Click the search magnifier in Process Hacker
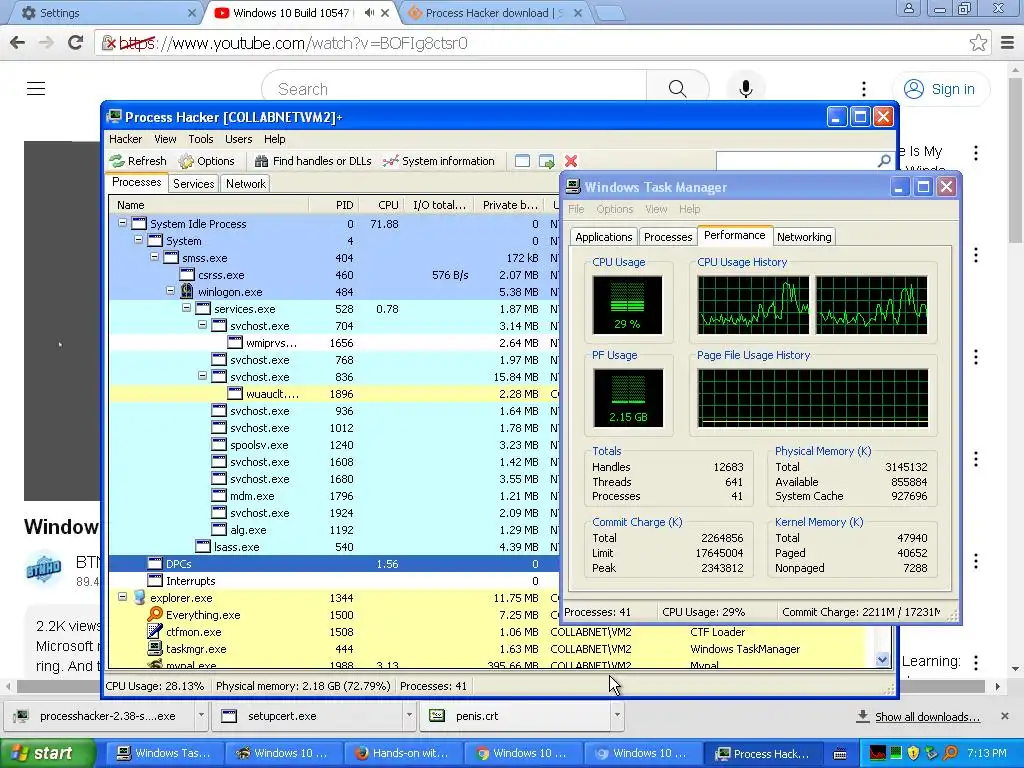Screen dimensions: 1024x768 (x=884, y=160)
